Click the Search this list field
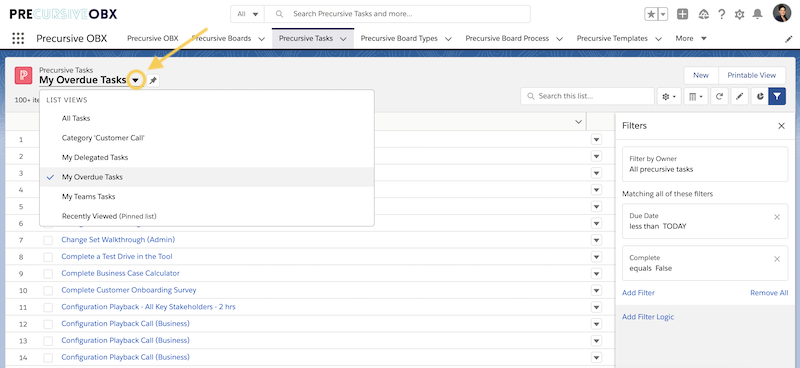 point(587,96)
